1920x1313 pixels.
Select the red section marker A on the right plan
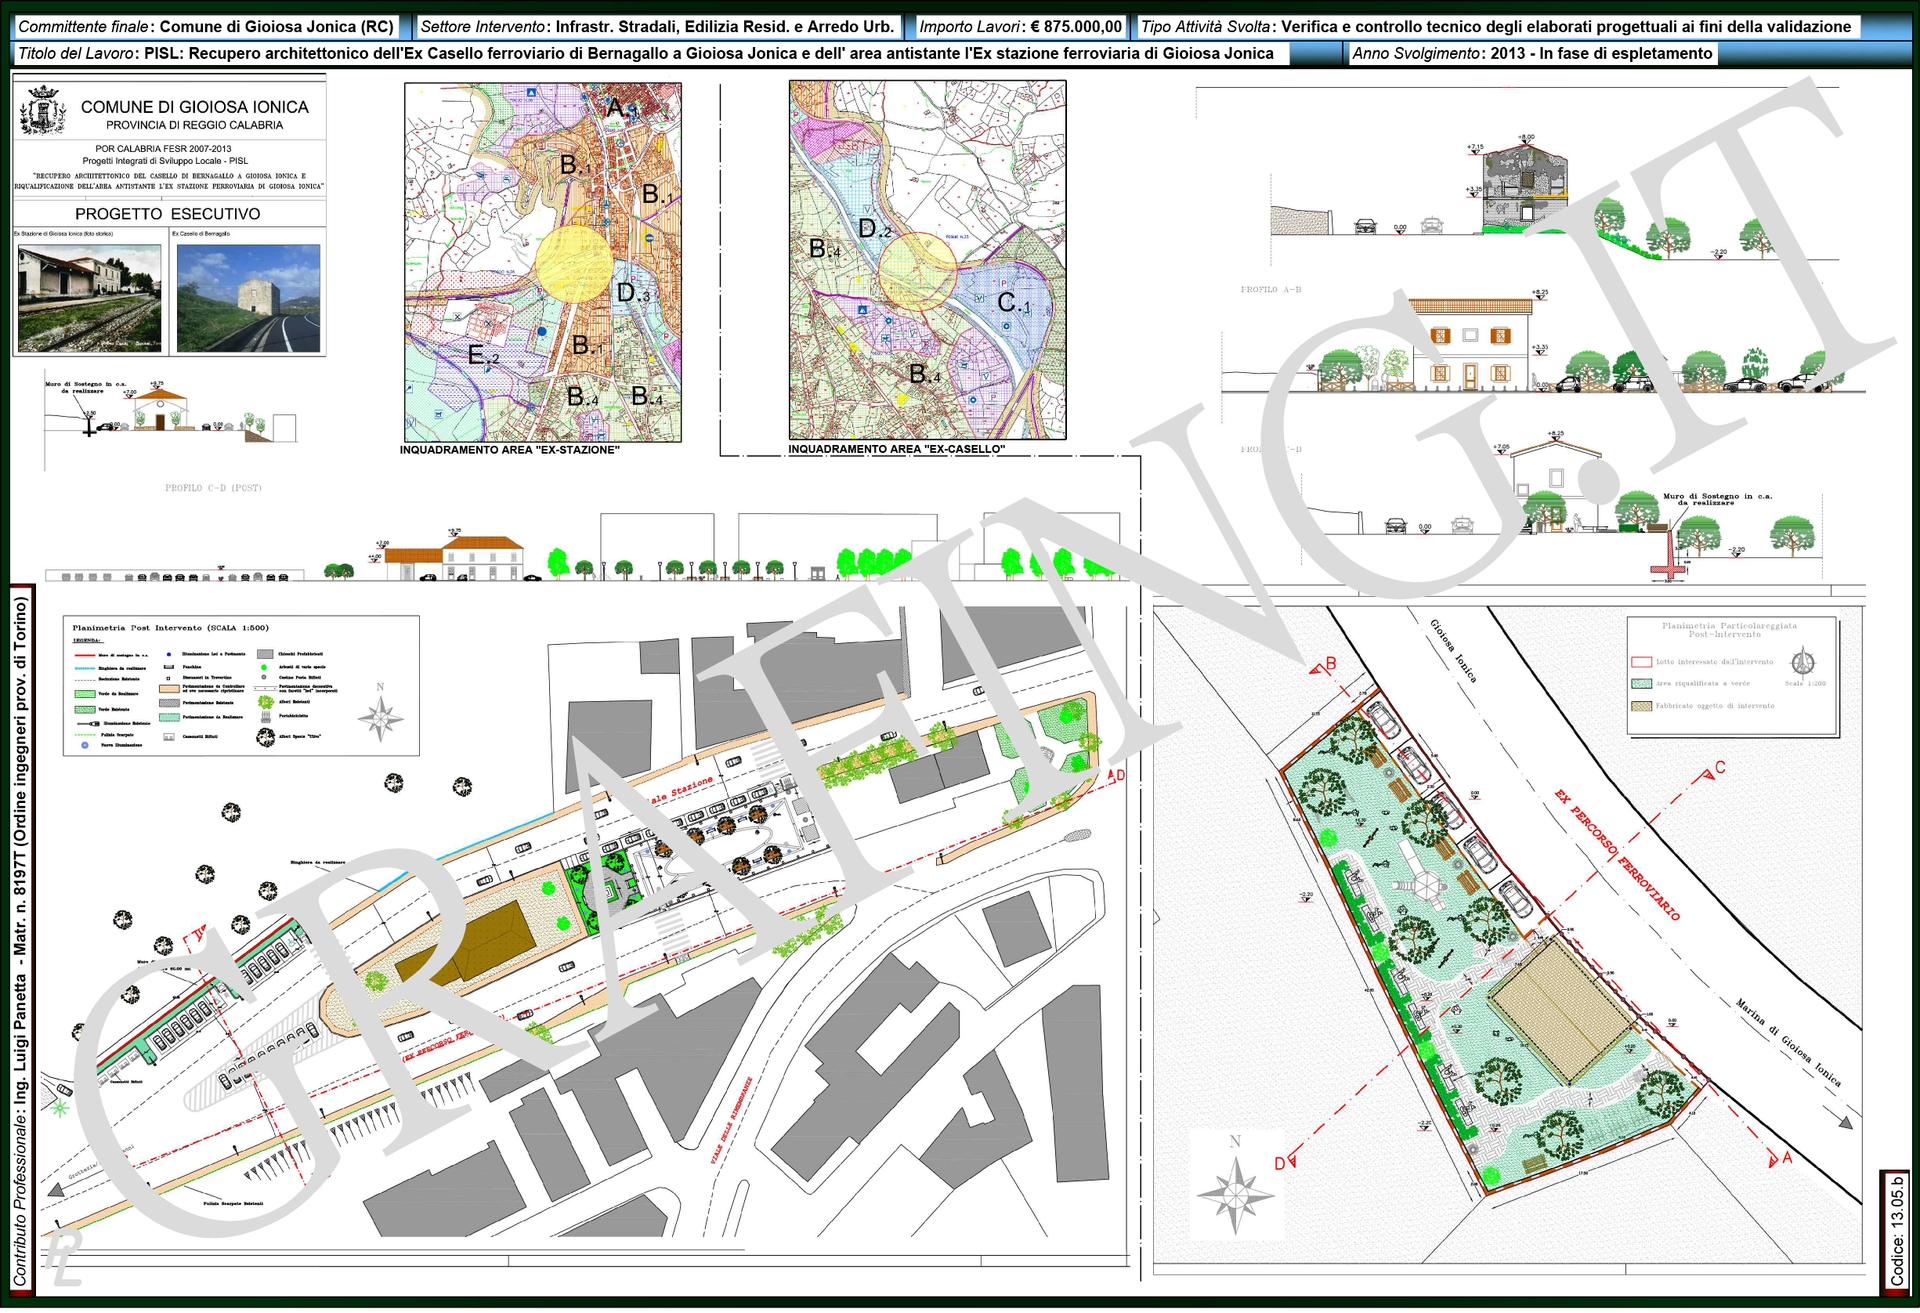click(x=1787, y=1157)
